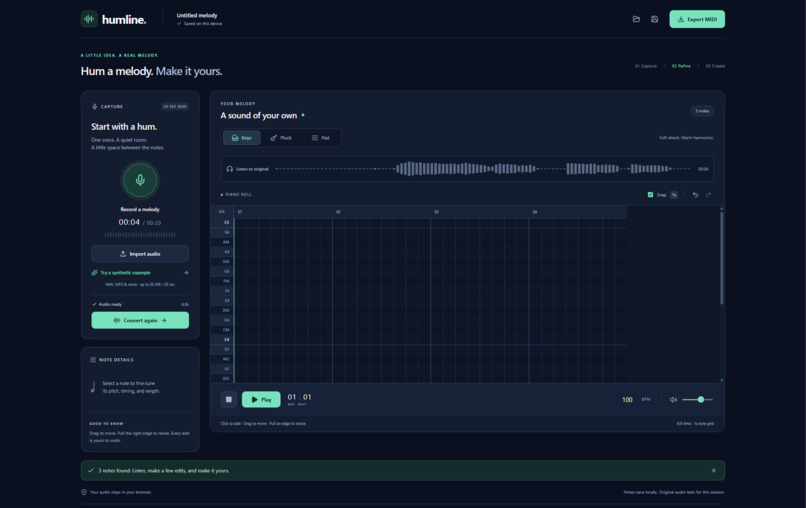The width and height of the screenshot is (806, 508).
Task: Click the Audio ready status text
Action: (110, 304)
